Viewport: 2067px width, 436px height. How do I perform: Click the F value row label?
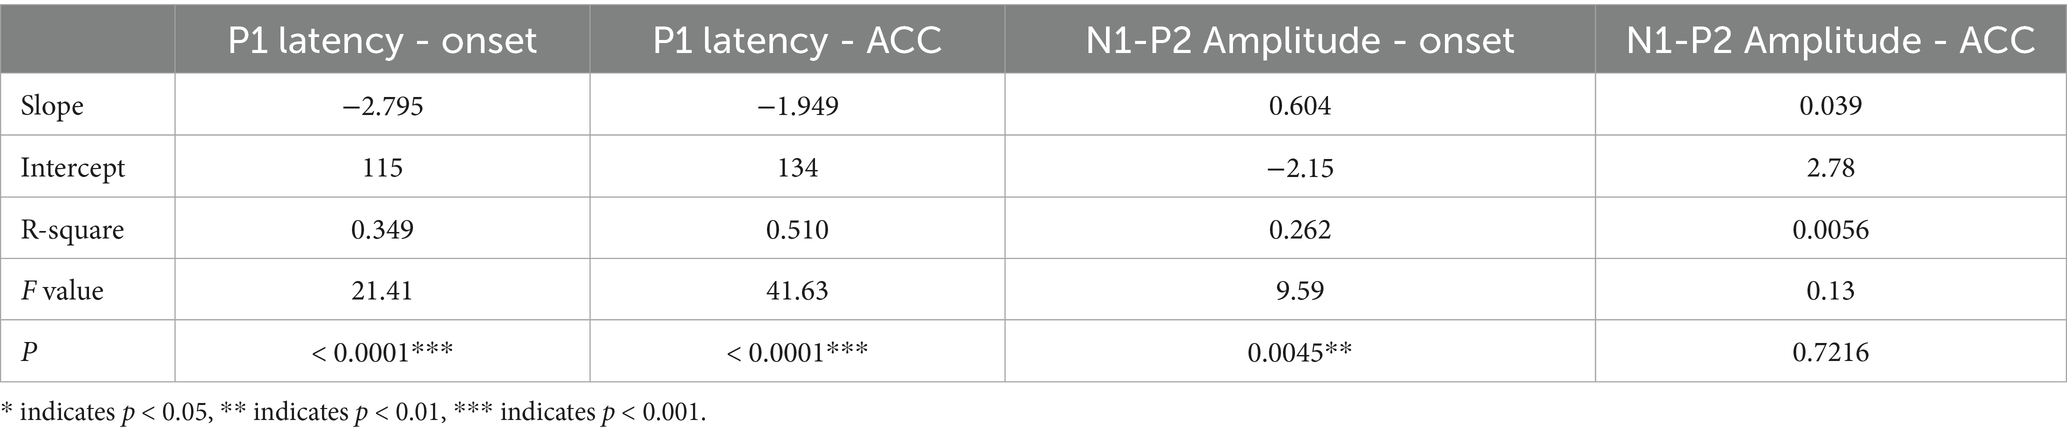pyautogui.click(x=62, y=291)
